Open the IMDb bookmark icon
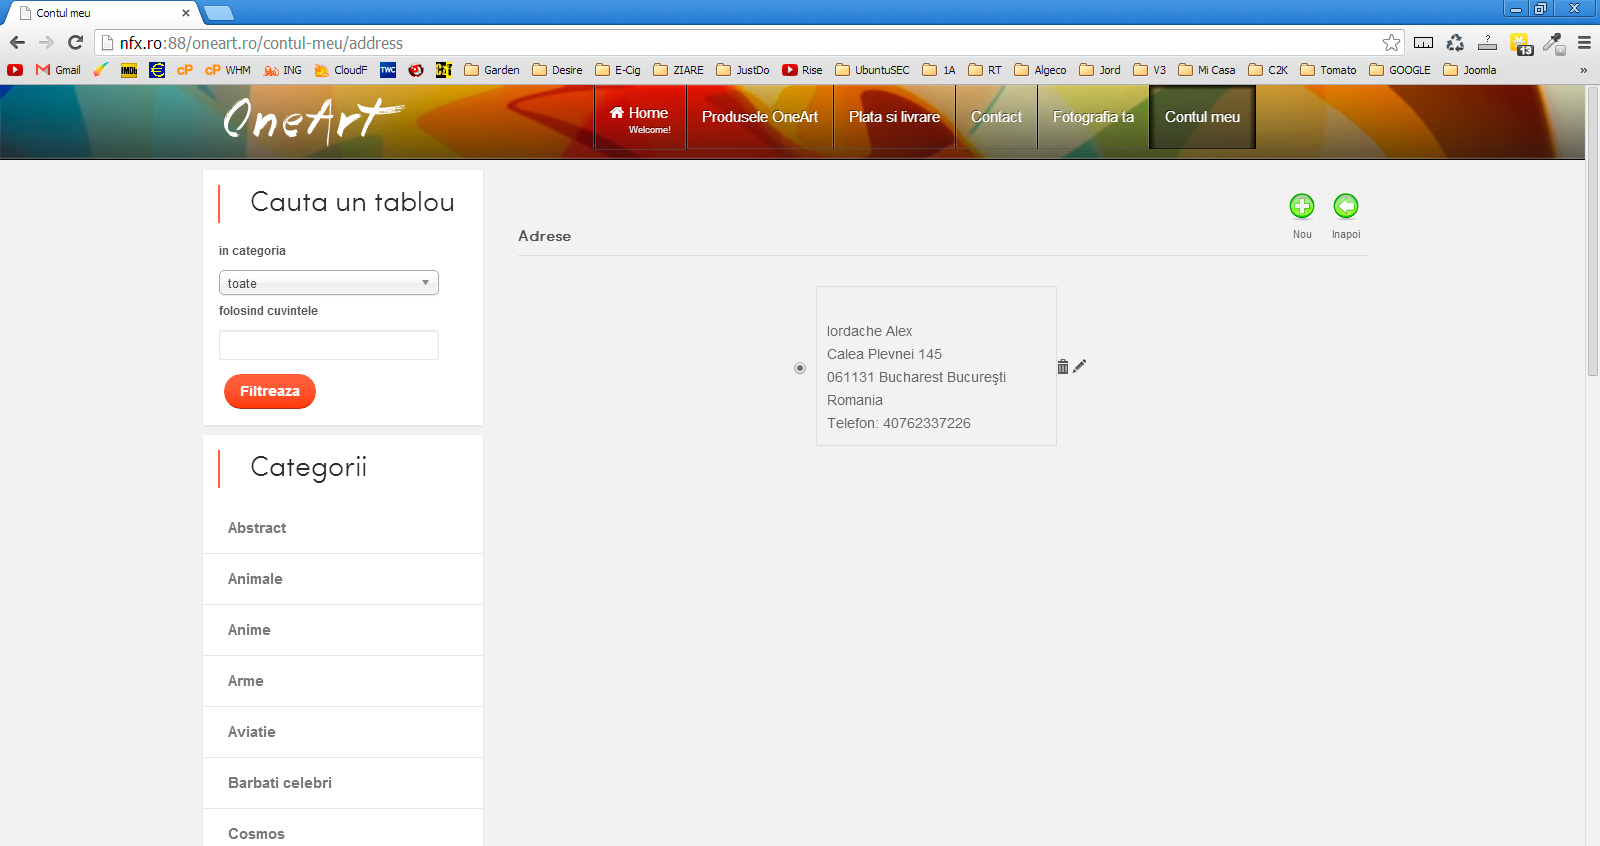This screenshot has width=1600, height=846. 129,70
